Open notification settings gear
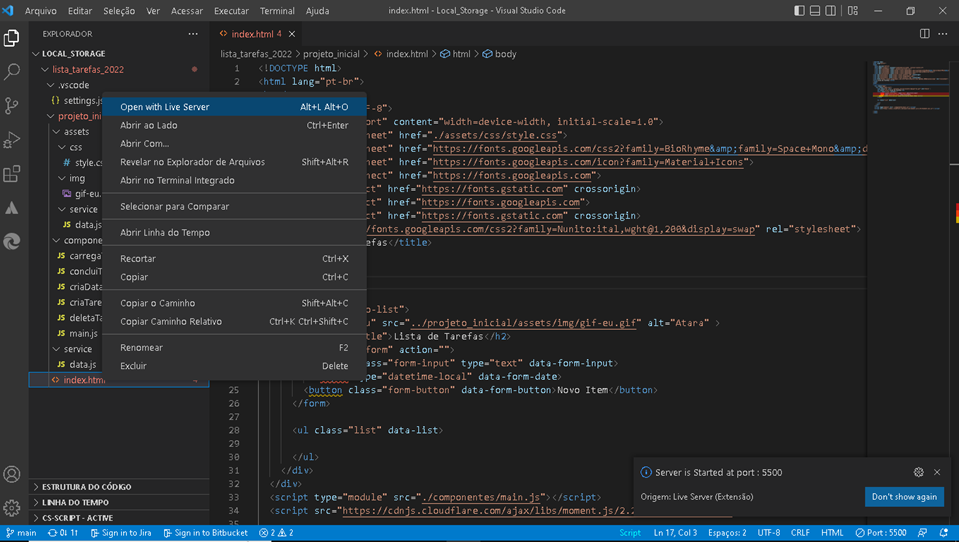This screenshot has height=542, width=959. (x=919, y=472)
